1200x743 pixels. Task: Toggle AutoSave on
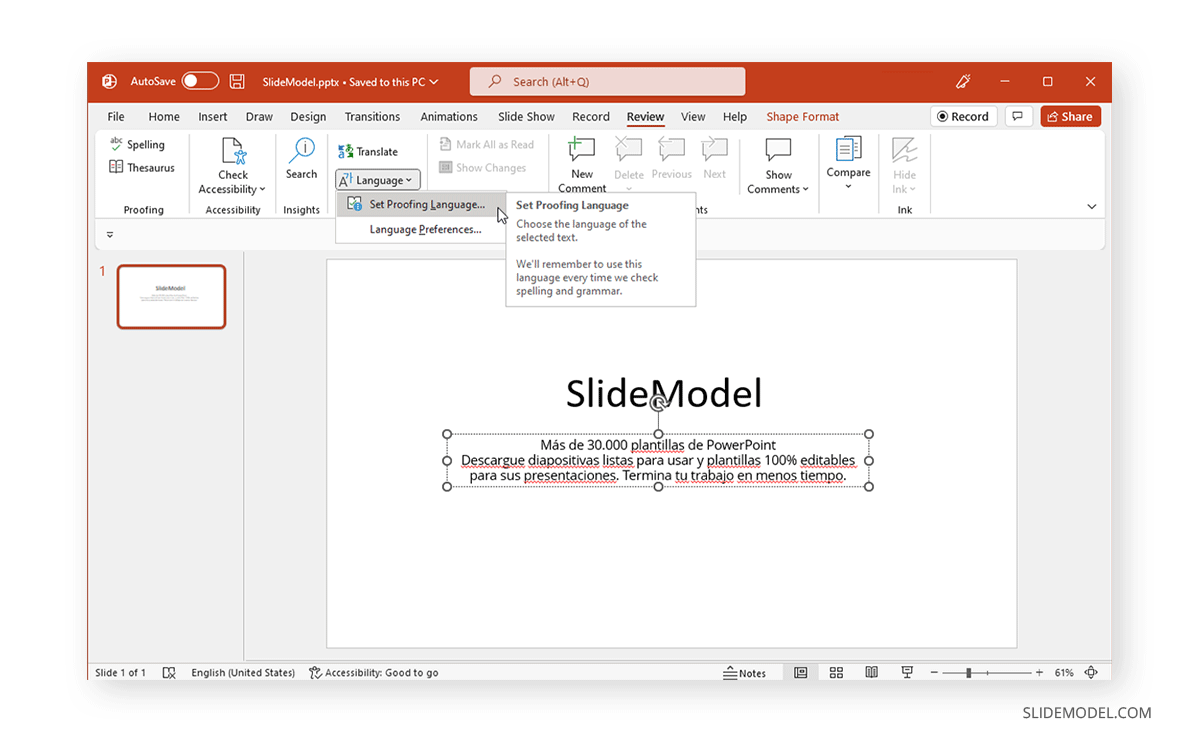(x=199, y=81)
